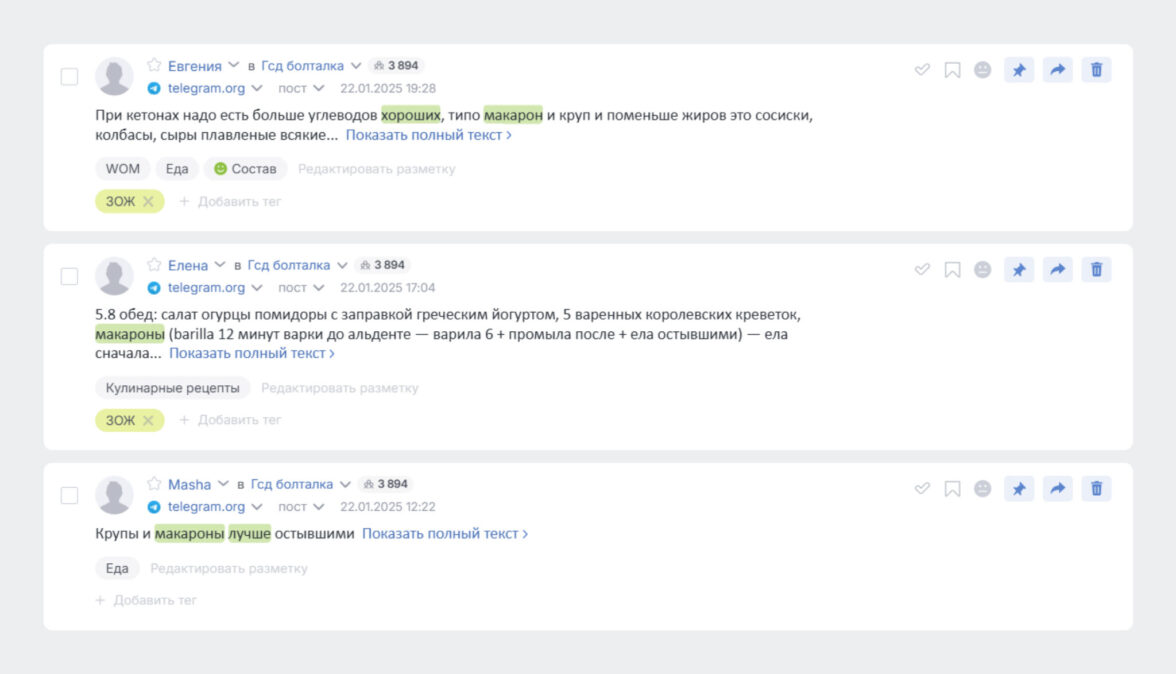Open Гсд болталка dropdown in Евгения's post
Viewport: 1176px width, 674px height.
point(356,66)
